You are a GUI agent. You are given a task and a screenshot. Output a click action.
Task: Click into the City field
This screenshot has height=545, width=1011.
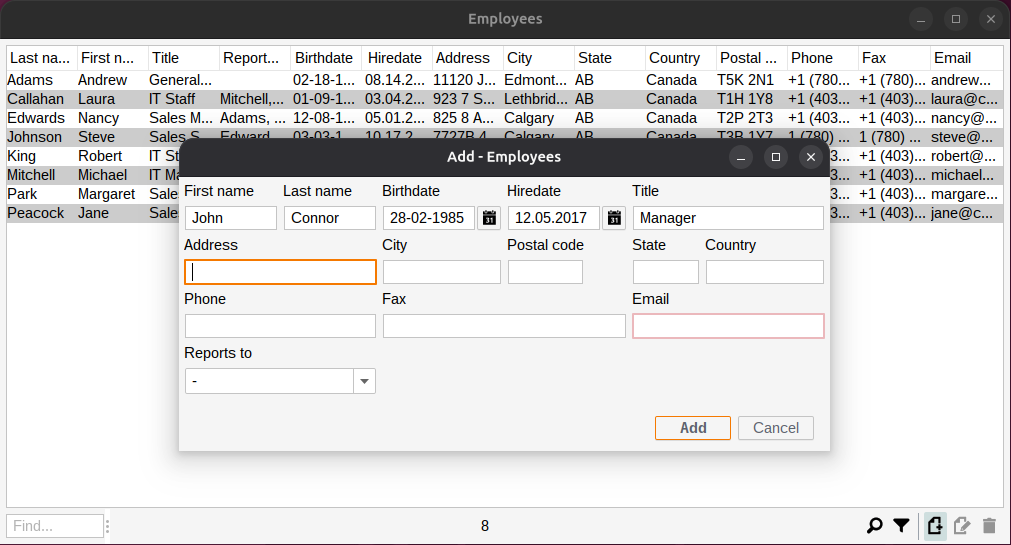[x=441, y=272]
